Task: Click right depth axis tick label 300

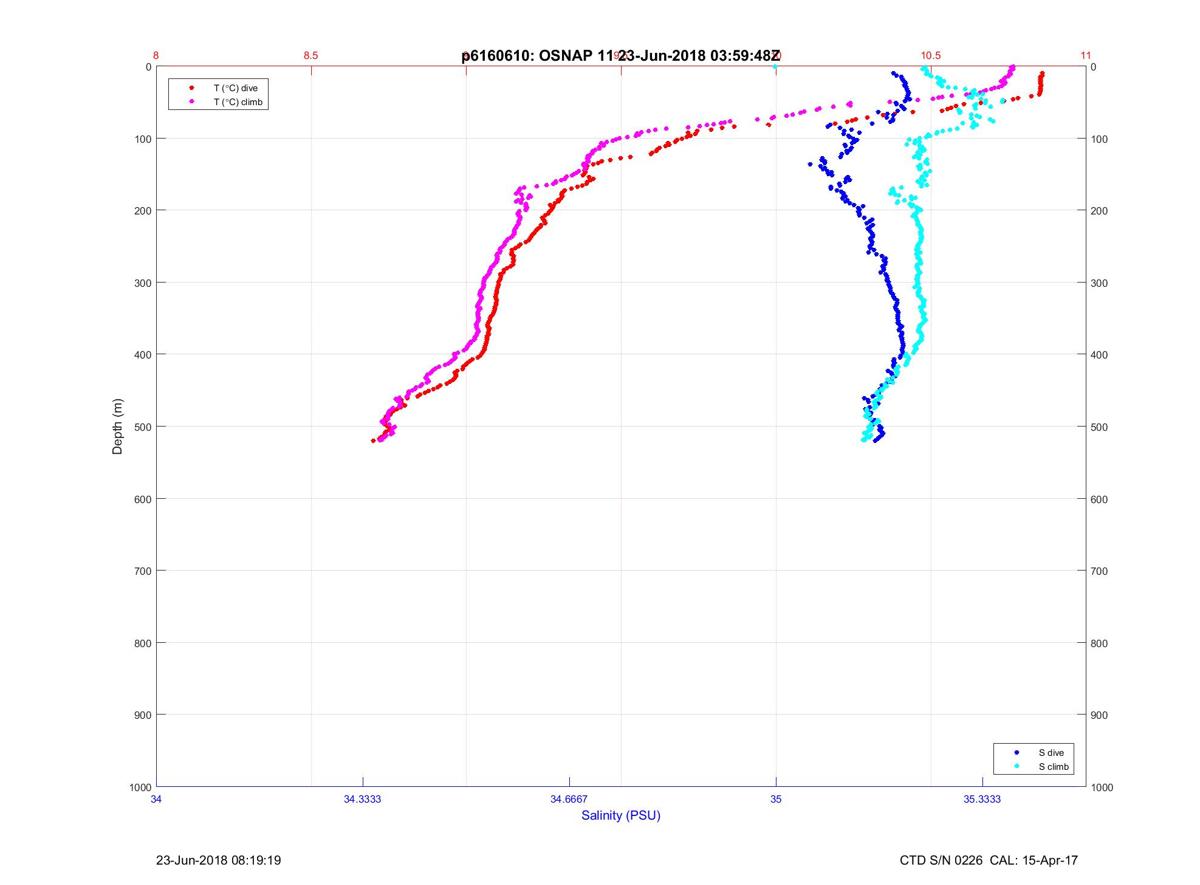Action: pyautogui.click(x=1099, y=283)
